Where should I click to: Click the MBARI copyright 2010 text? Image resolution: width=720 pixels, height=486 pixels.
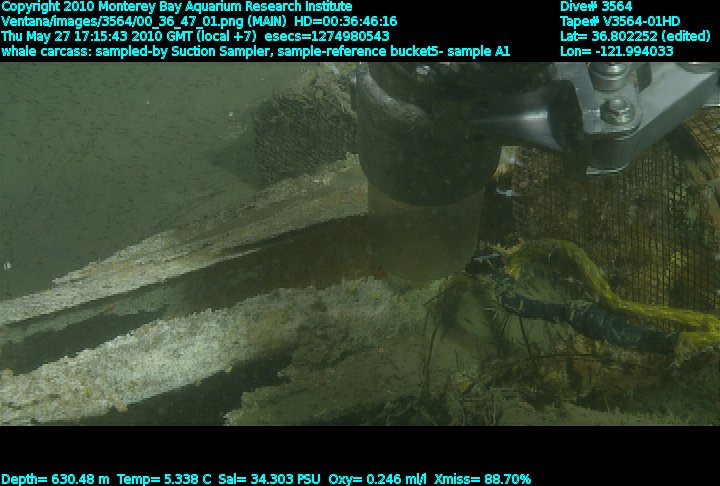(177, 6)
